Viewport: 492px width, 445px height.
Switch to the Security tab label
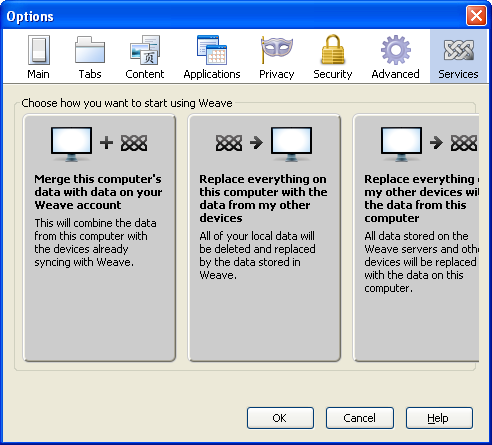pos(333,74)
